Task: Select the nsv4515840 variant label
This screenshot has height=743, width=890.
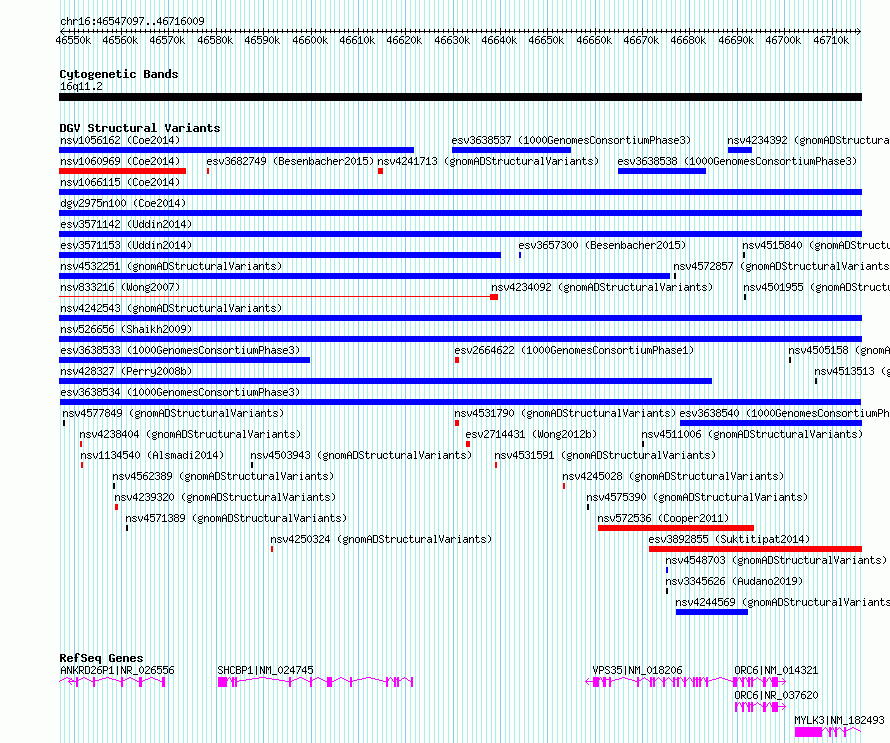Action: pyautogui.click(x=816, y=245)
